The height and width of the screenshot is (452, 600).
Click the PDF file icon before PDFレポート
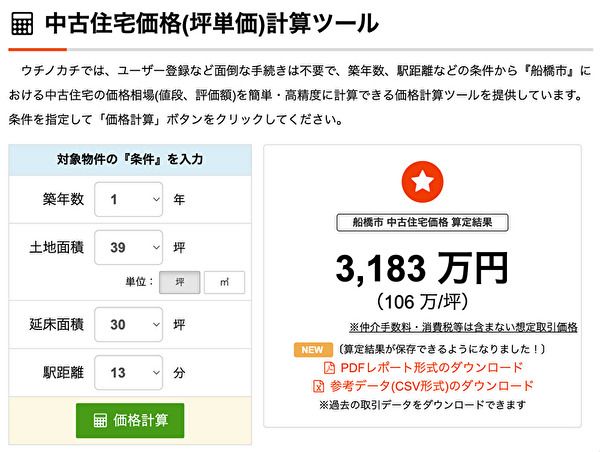point(329,367)
